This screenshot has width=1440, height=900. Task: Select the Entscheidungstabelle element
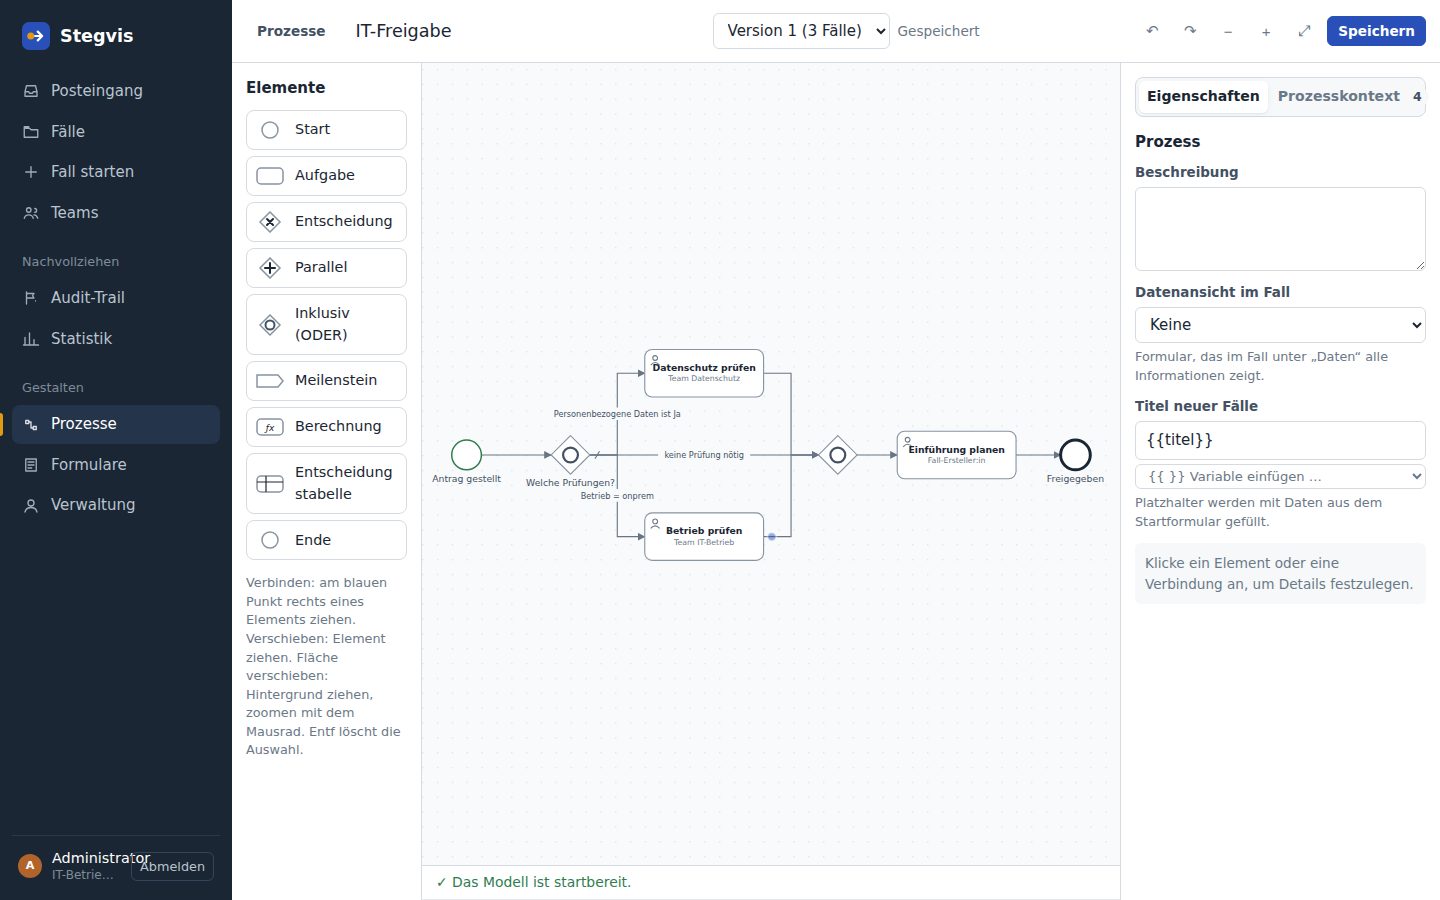[326, 484]
